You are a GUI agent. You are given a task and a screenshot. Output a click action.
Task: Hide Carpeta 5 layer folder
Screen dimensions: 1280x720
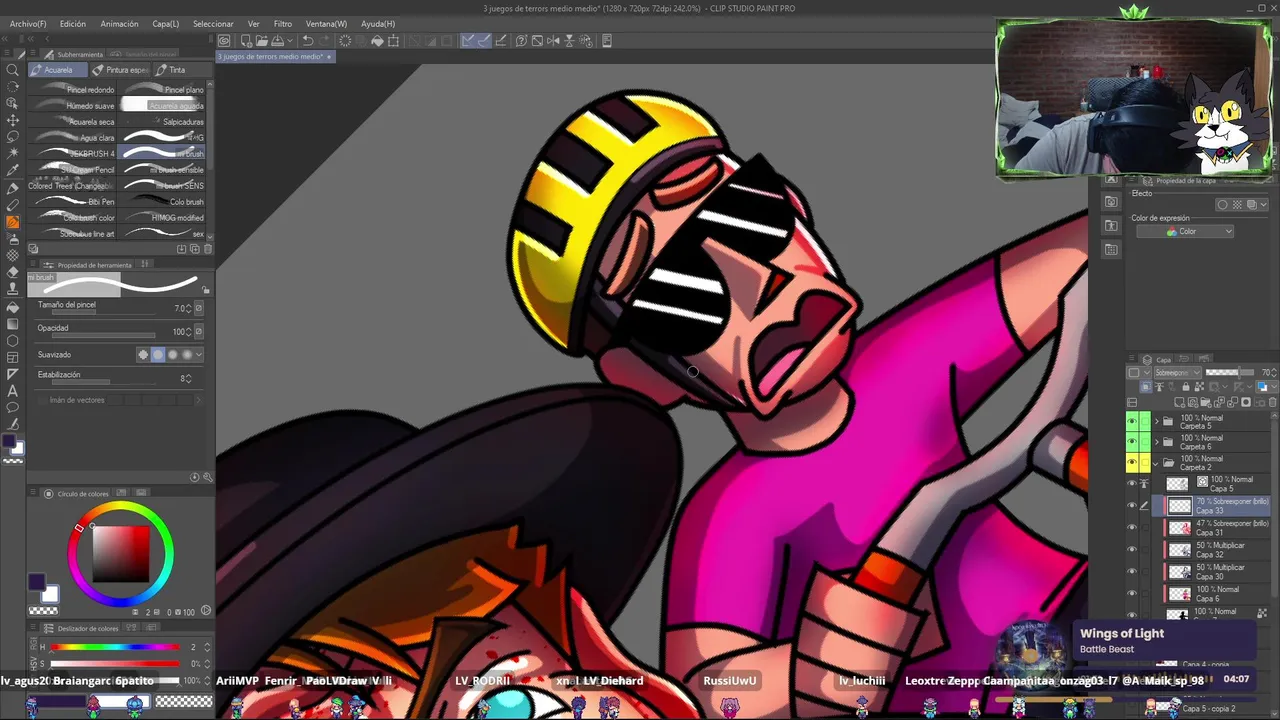[x=1132, y=421]
